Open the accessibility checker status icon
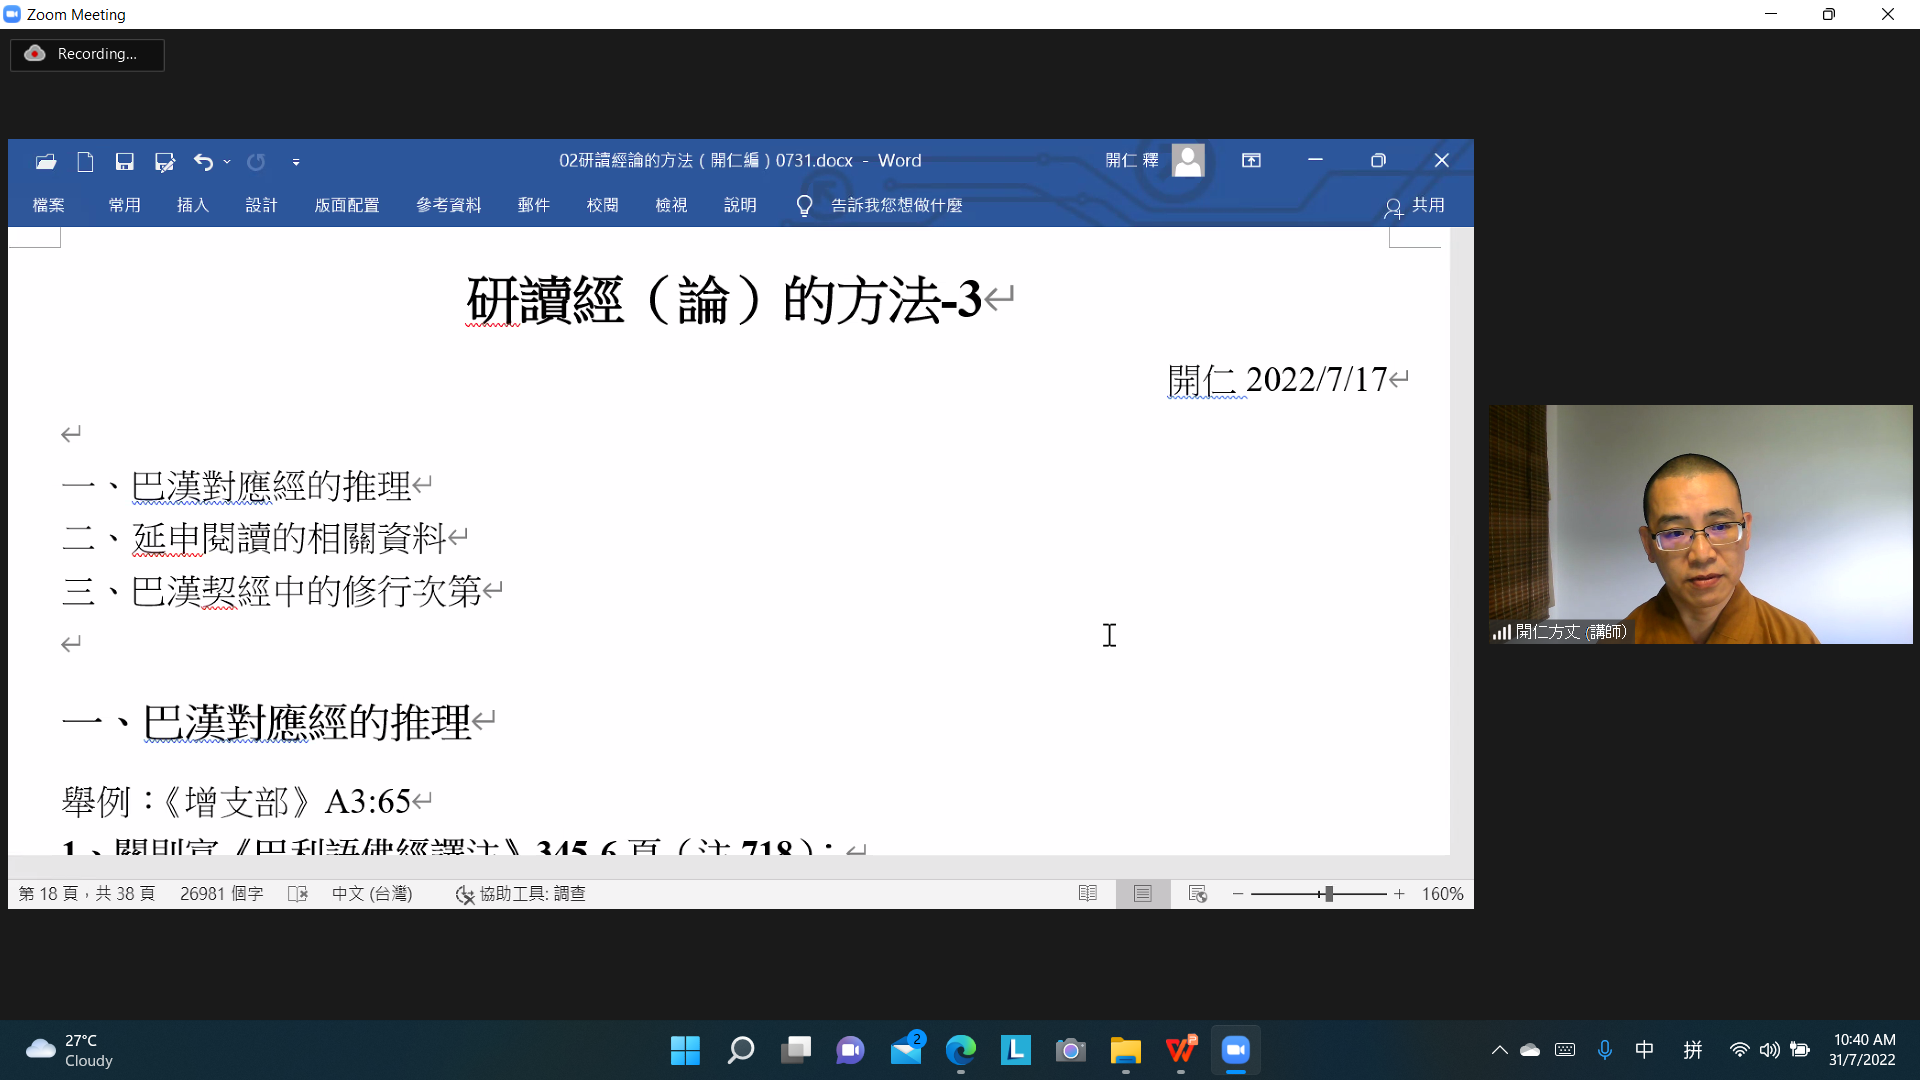This screenshot has width=1920, height=1080. tap(464, 894)
